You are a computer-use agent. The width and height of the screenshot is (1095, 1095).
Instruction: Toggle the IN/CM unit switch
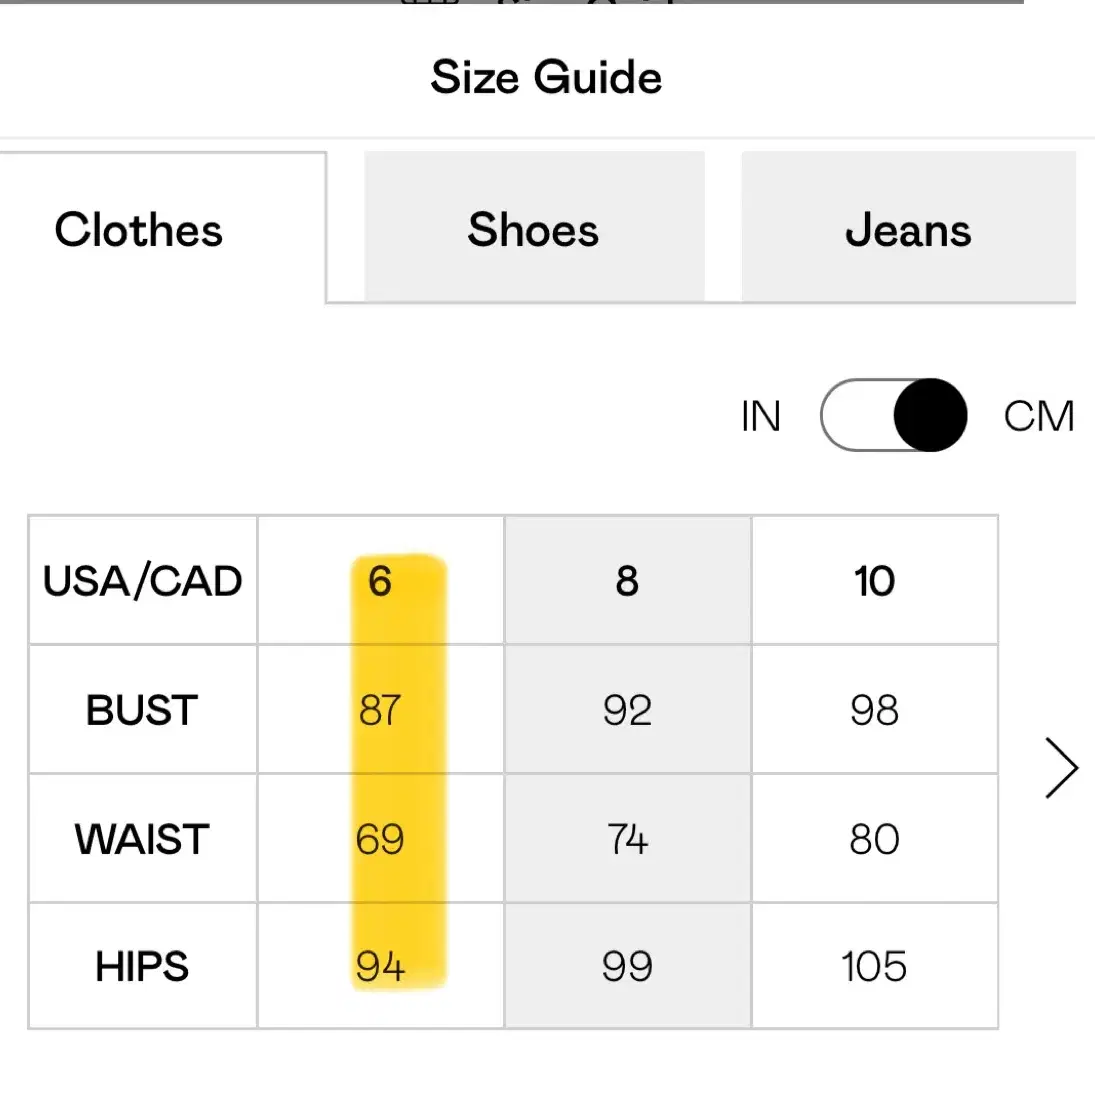point(893,416)
